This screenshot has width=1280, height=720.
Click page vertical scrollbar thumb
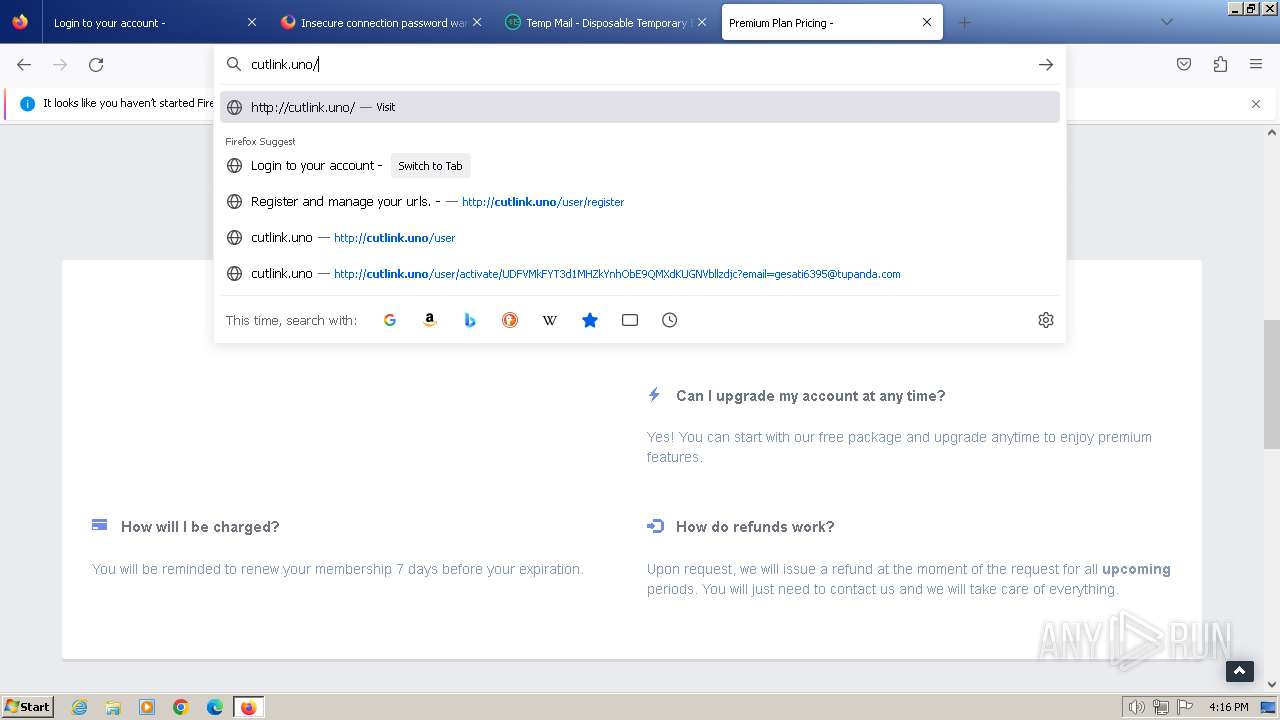pyautogui.click(x=1272, y=385)
